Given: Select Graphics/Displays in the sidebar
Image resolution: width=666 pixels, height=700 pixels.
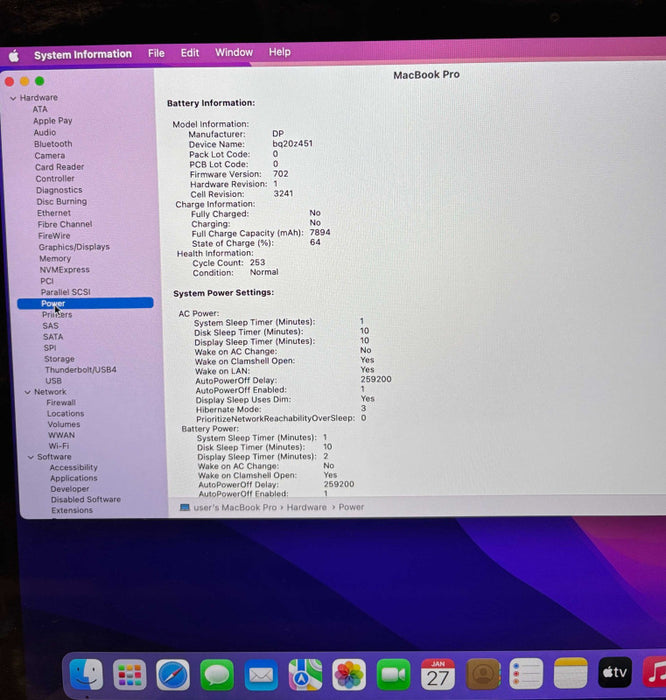Looking at the screenshot, I should [74, 247].
